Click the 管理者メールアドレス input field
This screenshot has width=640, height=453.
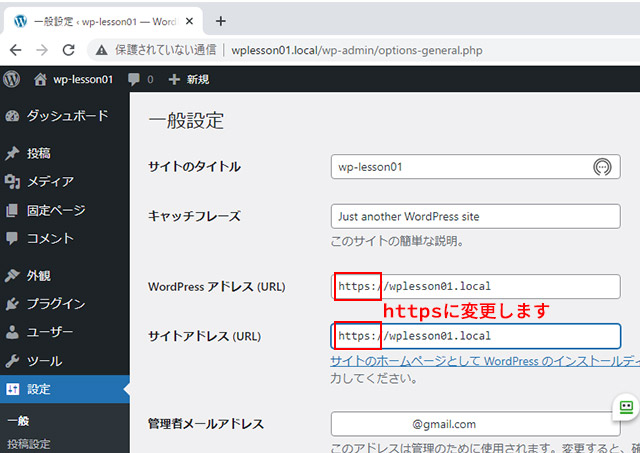476,424
